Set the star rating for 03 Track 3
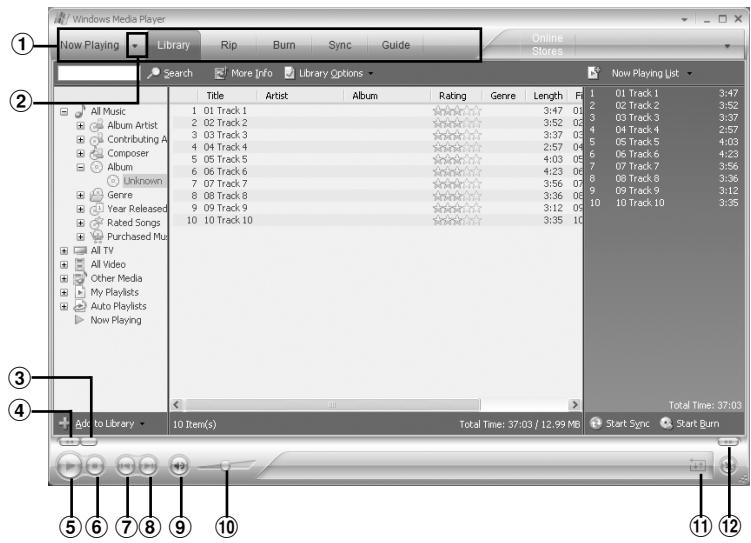This screenshot has width=751, height=543. [x=456, y=135]
